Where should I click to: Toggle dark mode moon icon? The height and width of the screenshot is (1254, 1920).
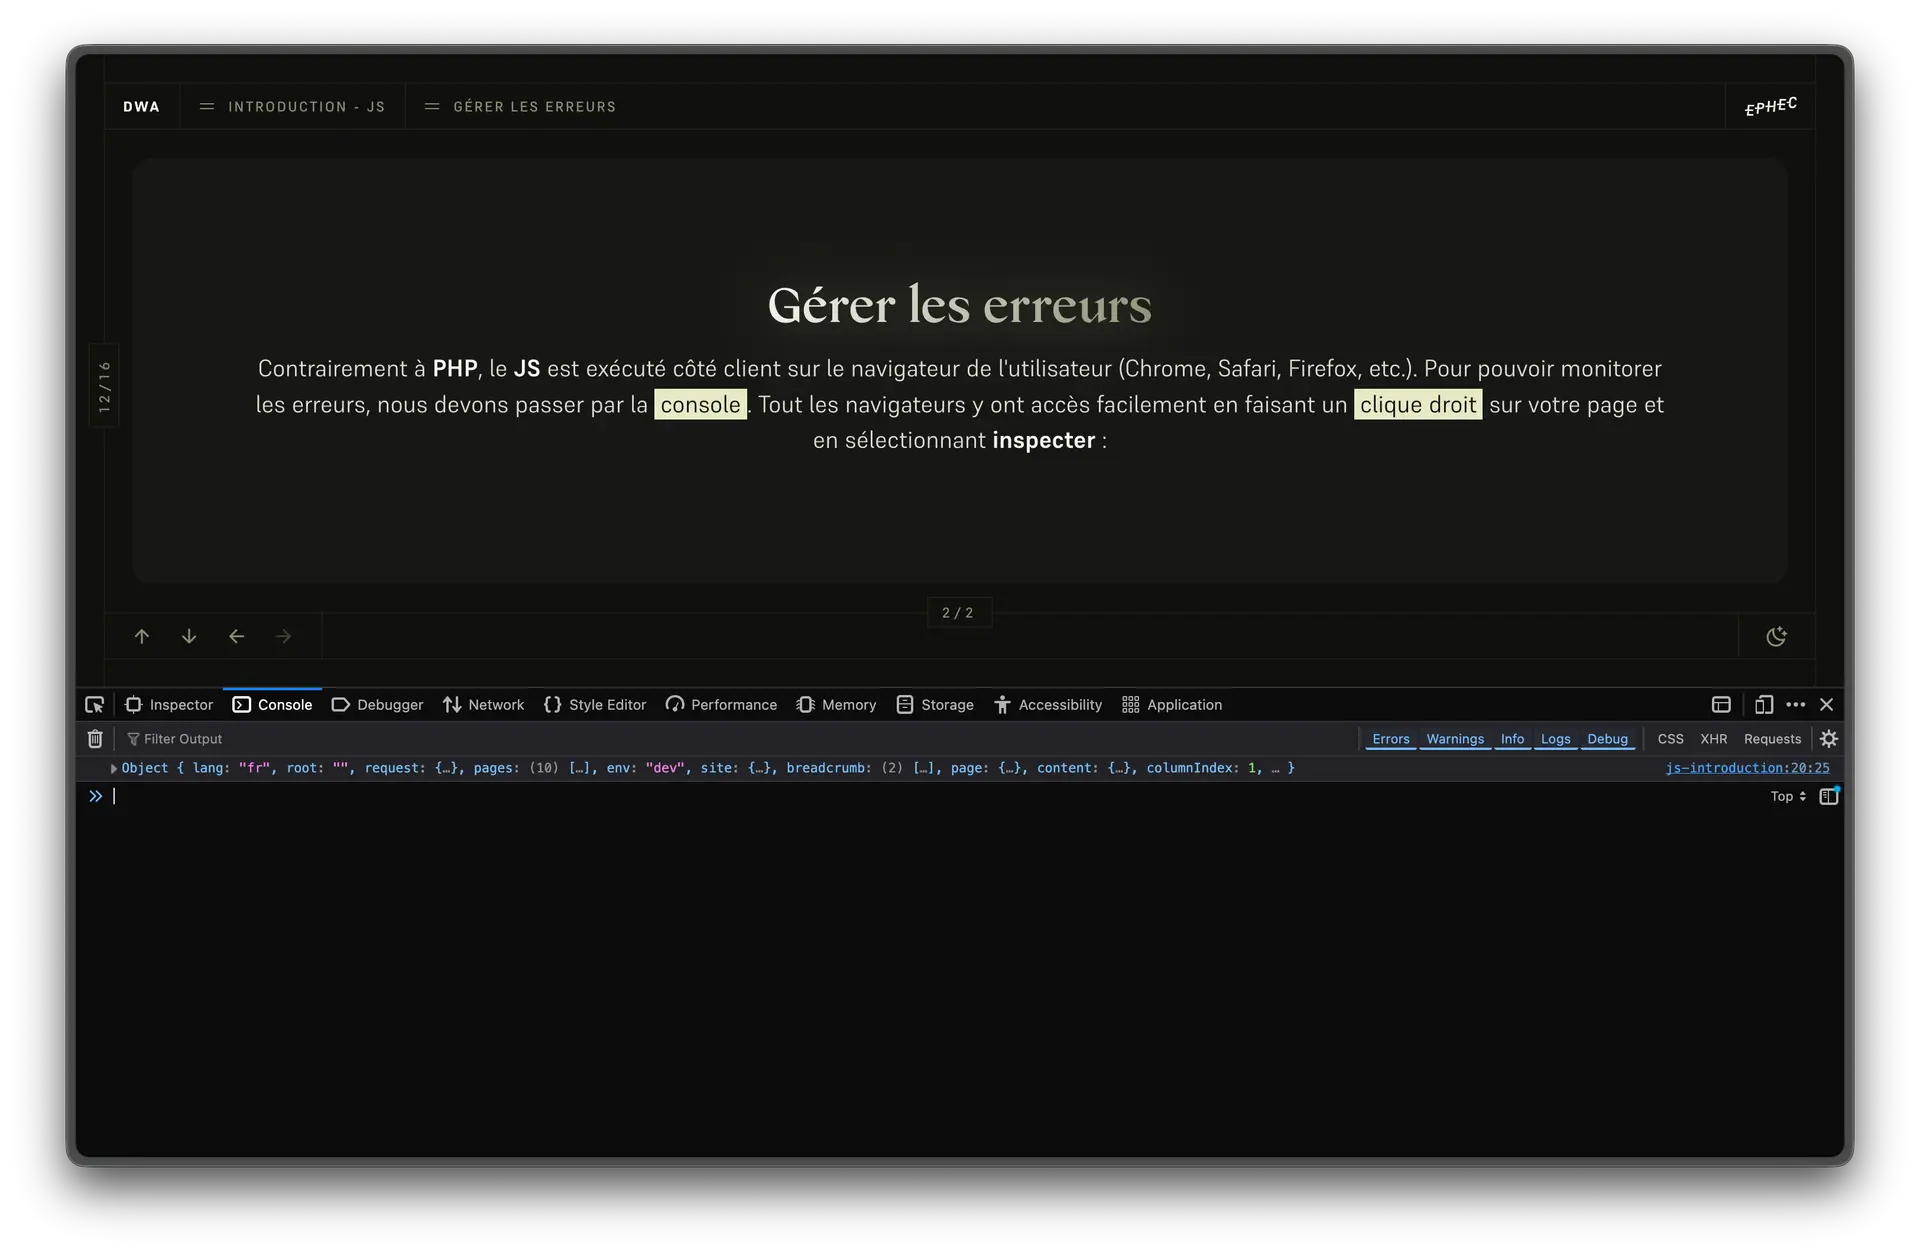1776,637
